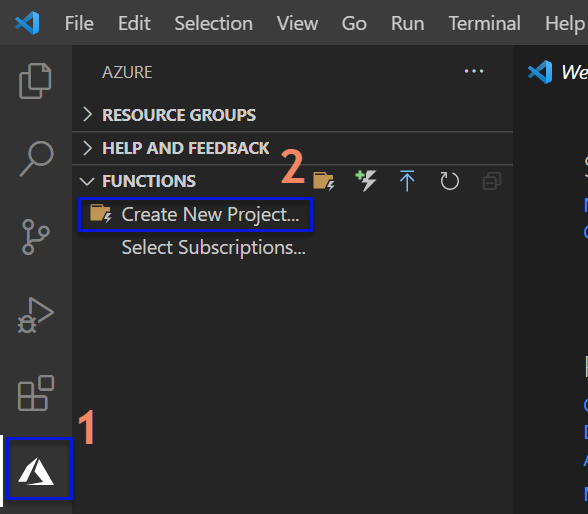Open the Azure view in activity bar

(x=36, y=471)
